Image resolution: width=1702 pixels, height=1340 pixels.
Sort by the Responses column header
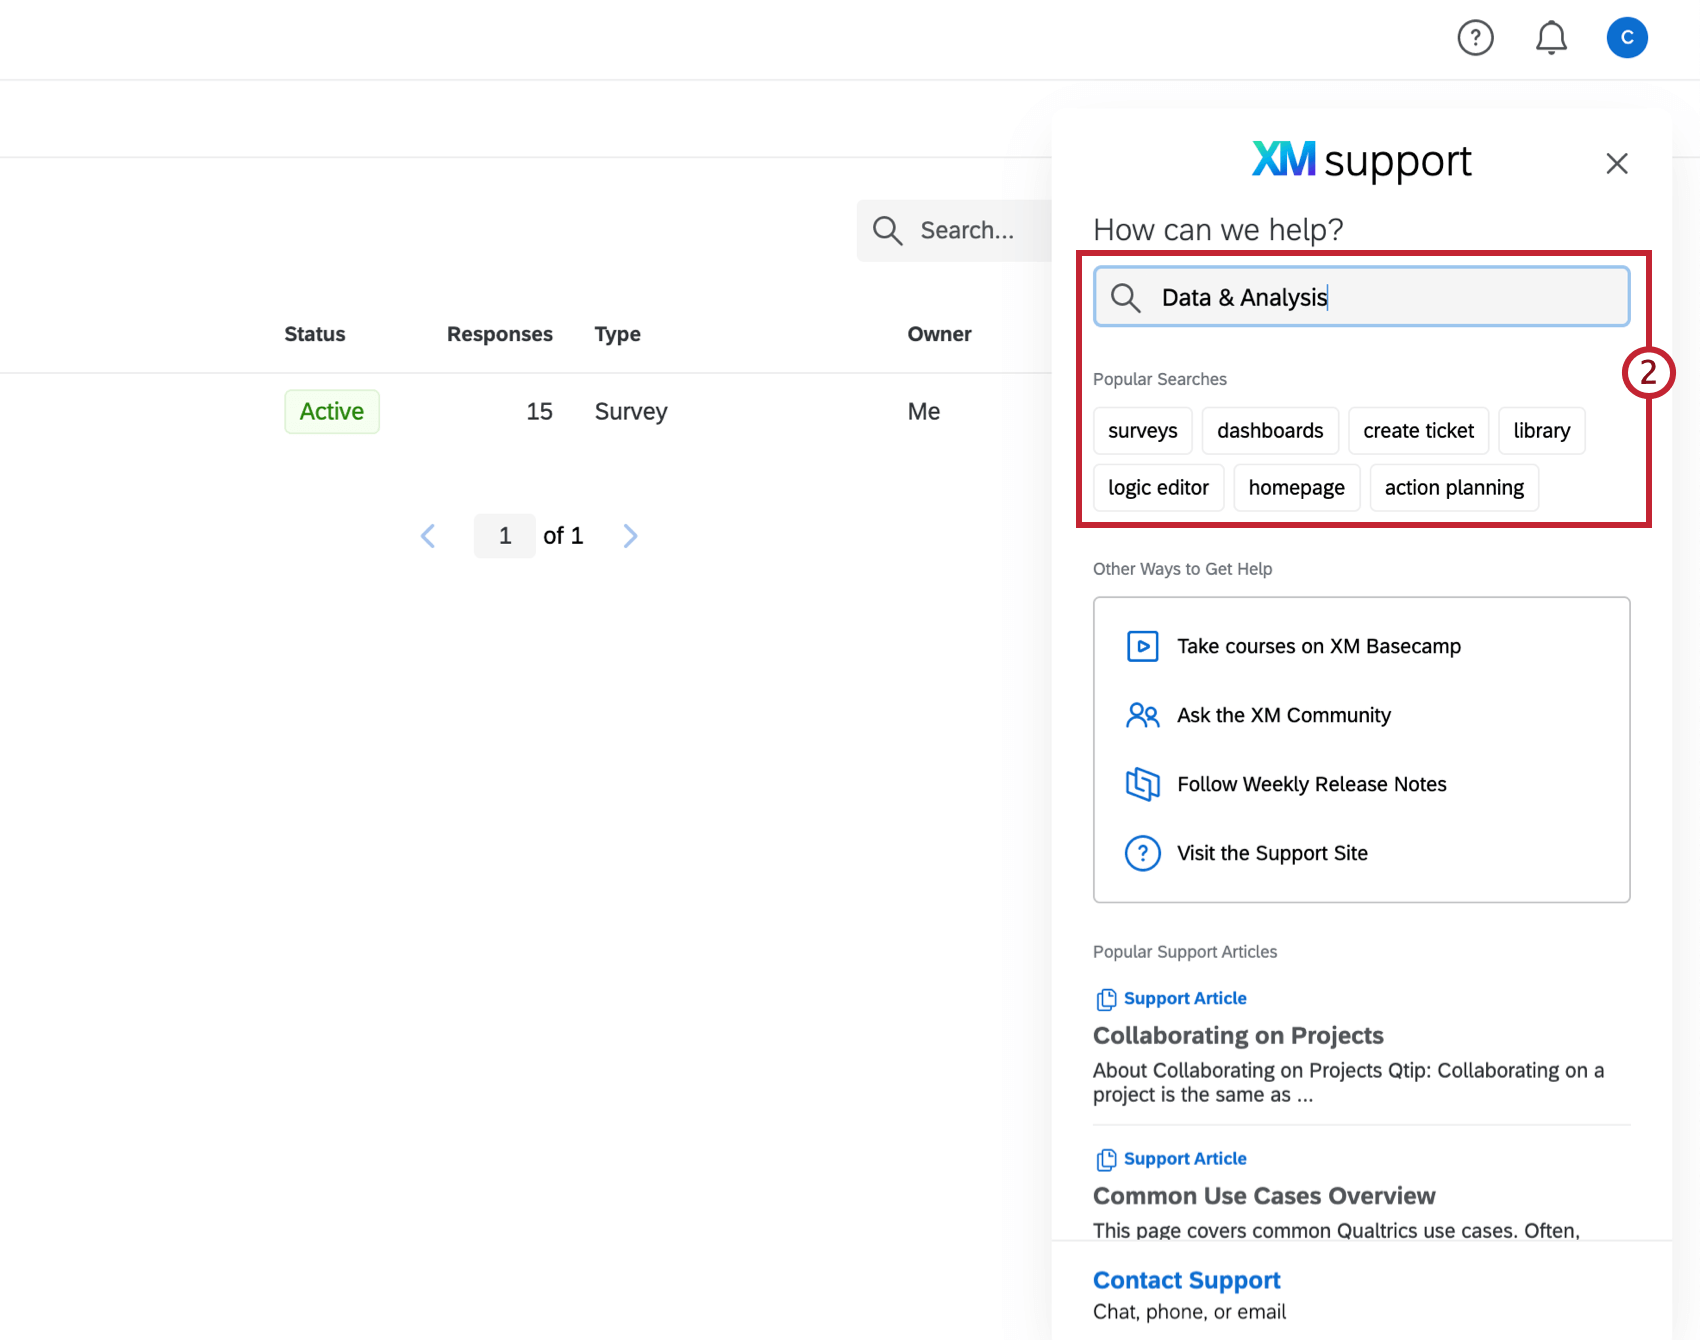tap(499, 334)
